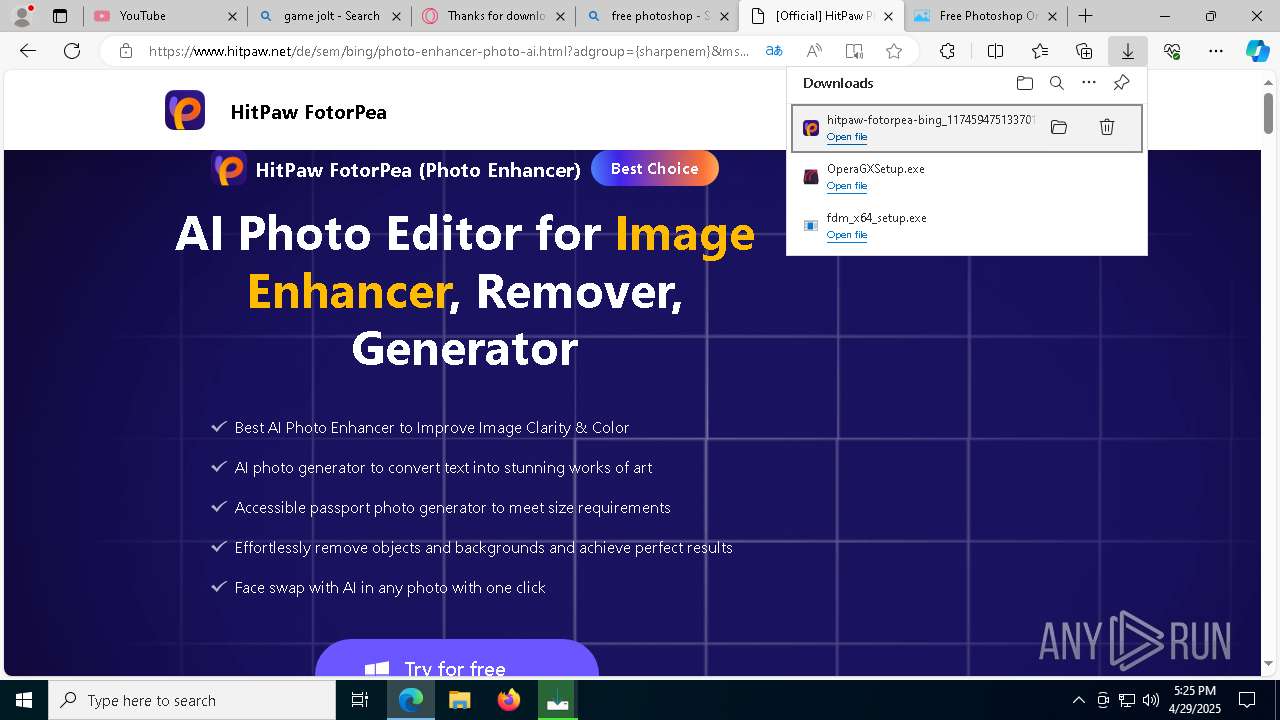Open a new browser tab

[1086, 16]
